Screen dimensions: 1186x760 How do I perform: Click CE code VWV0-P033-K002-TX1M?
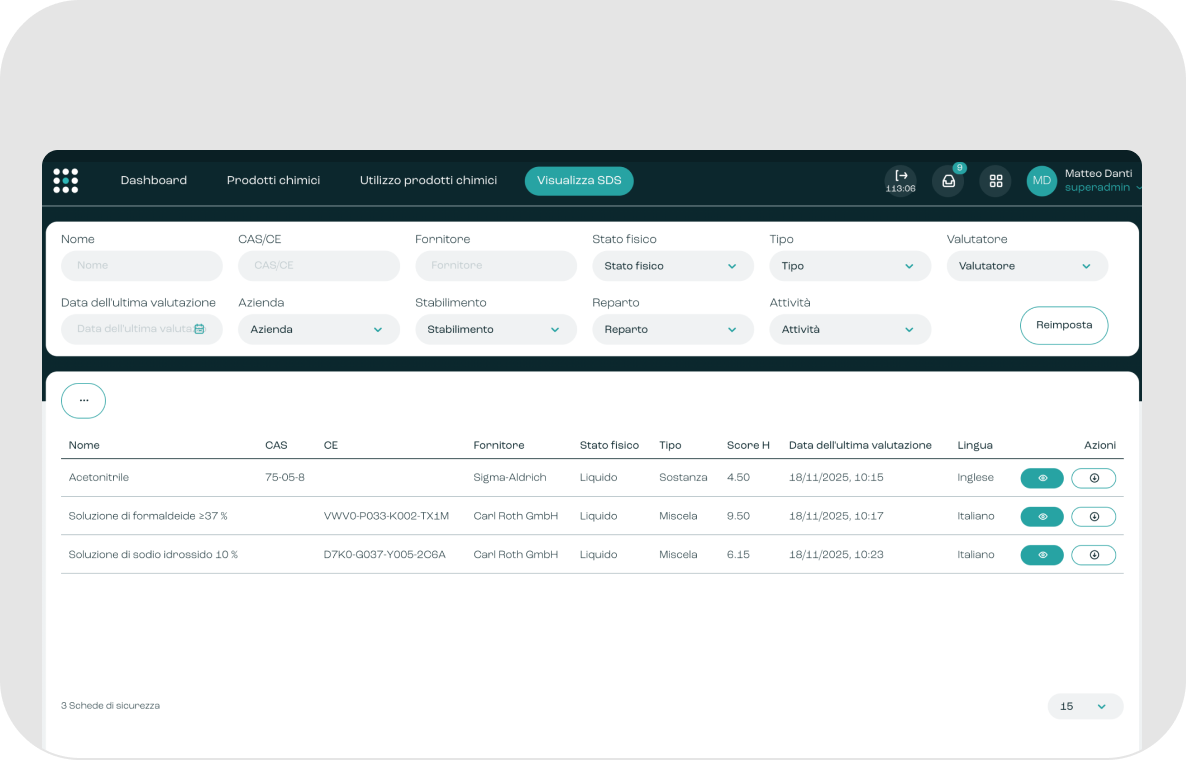point(387,516)
